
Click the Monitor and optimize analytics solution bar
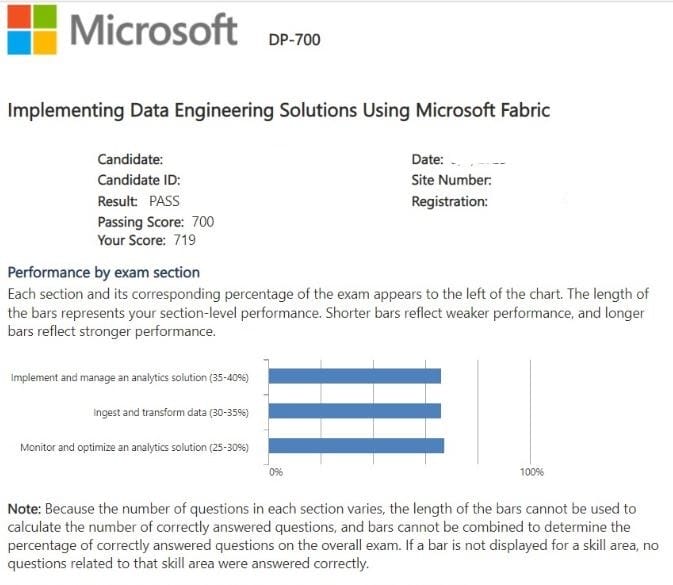coord(357,446)
